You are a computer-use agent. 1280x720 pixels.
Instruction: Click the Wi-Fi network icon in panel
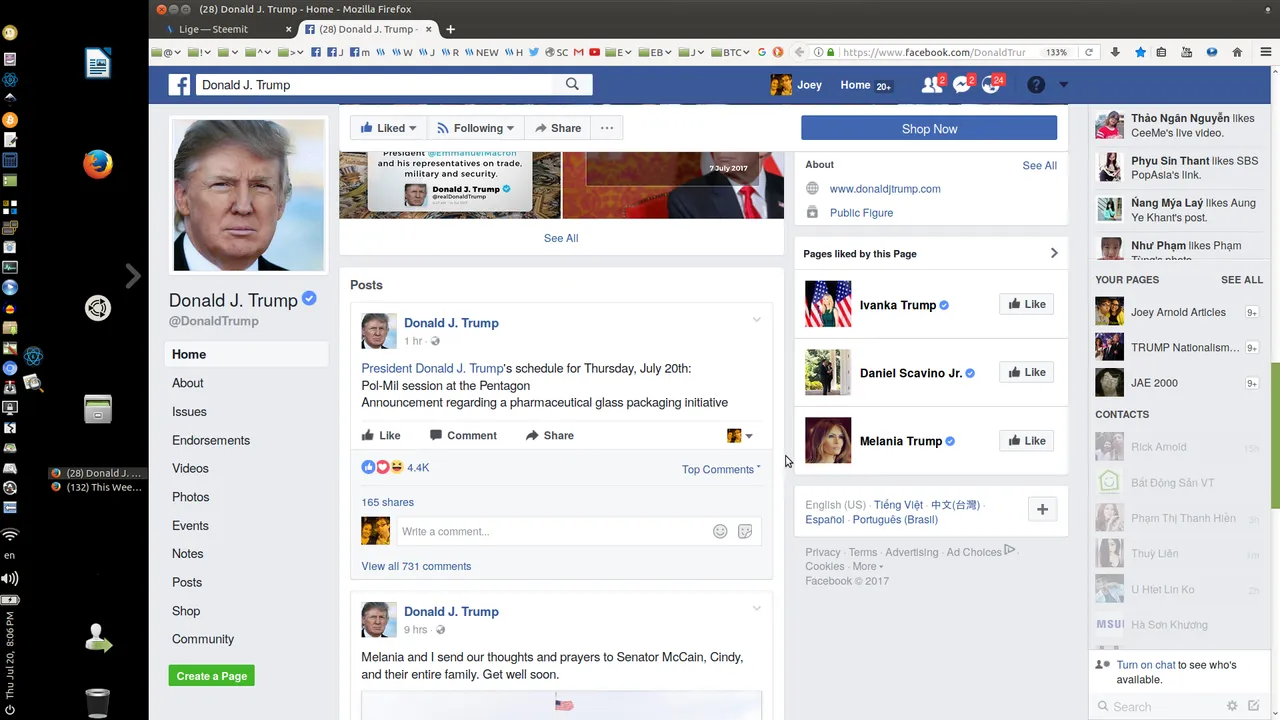tap(10, 535)
